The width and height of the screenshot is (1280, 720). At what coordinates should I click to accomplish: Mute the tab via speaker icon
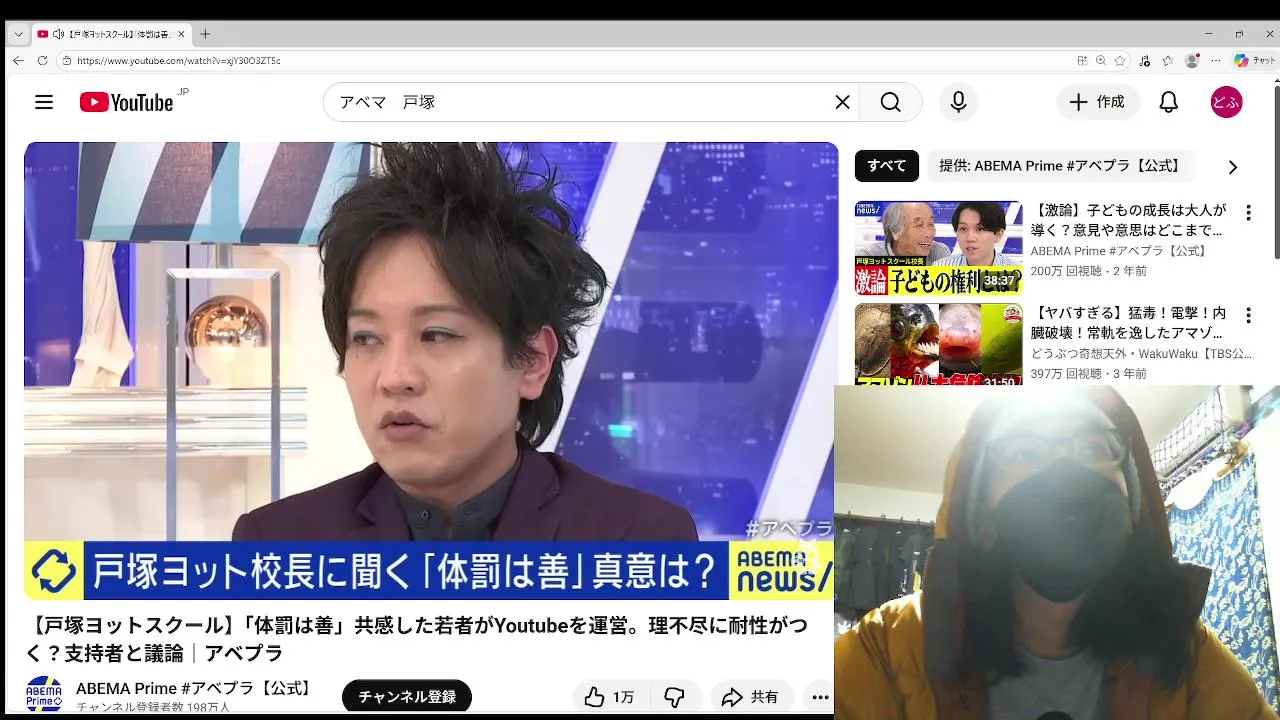coord(58,34)
